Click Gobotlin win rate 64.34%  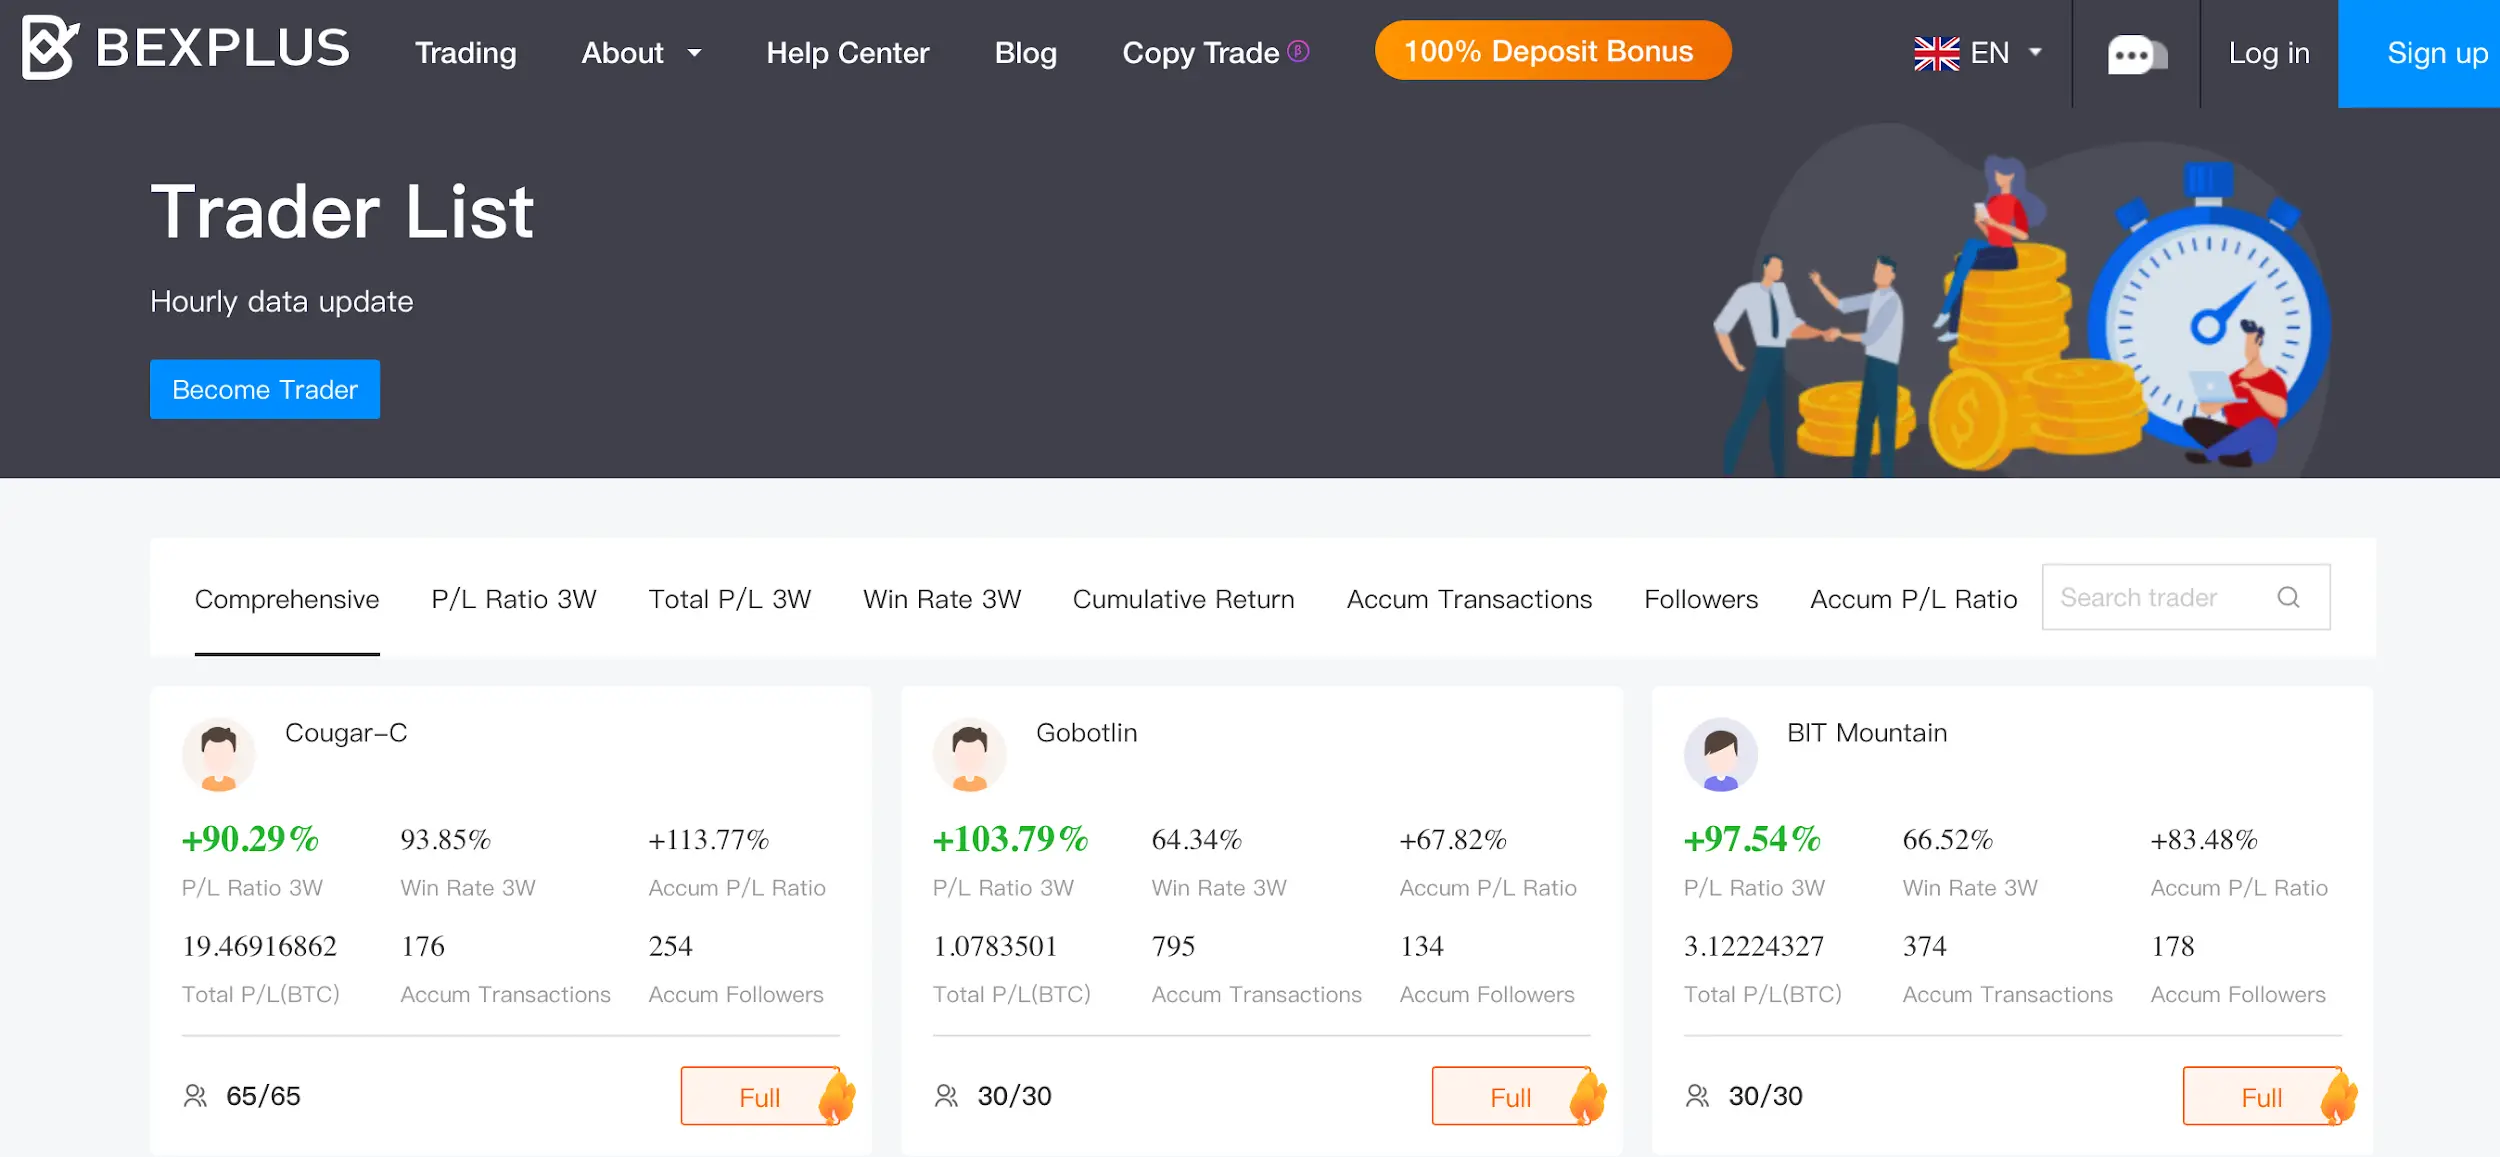[x=1196, y=840]
